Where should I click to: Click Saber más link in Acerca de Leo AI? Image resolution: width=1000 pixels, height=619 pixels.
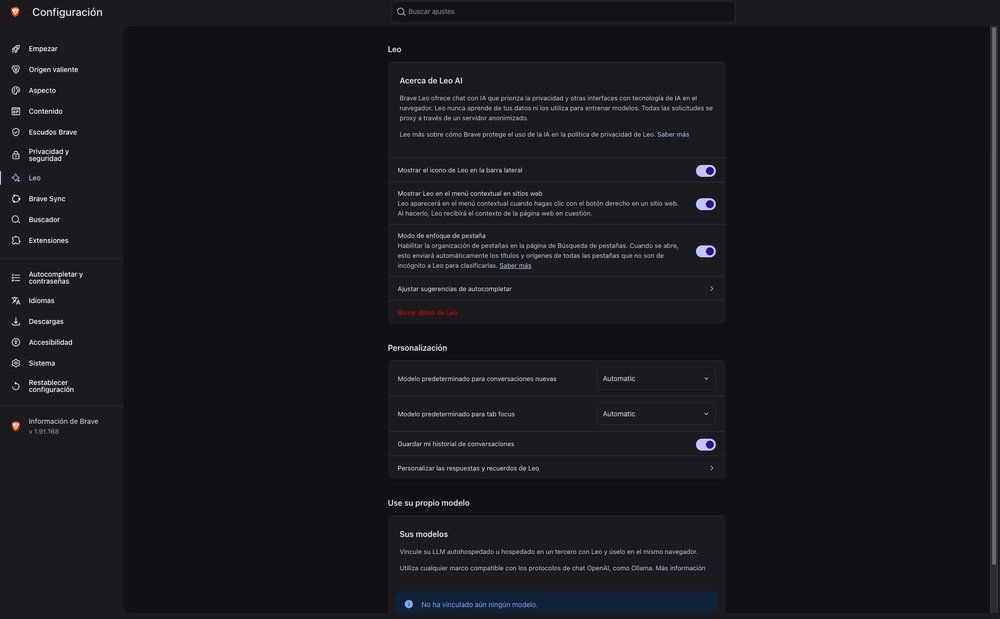(673, 135)
